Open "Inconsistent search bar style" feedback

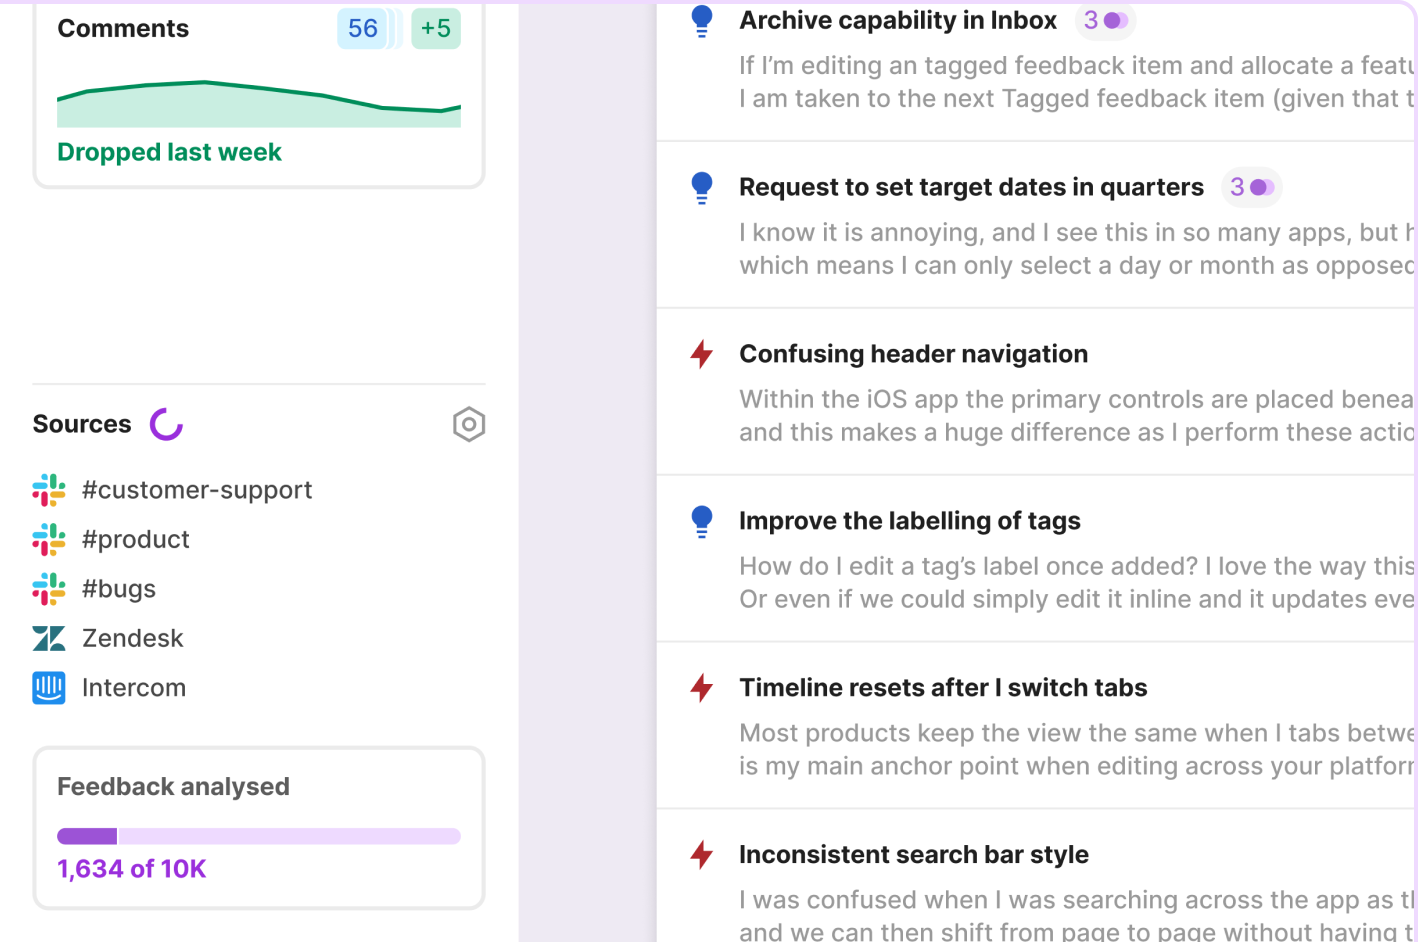tap(913, 855)
